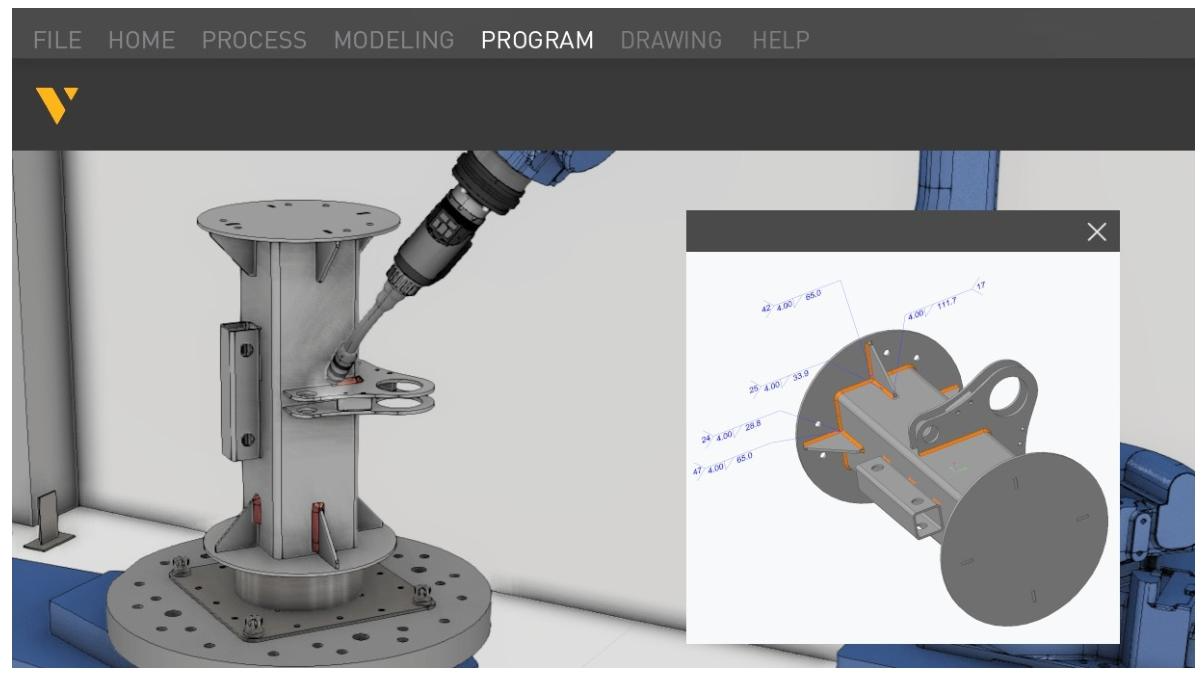The image size is (1202, 676).
Task: Switch to the HOME tab
Action: point(142,40)
